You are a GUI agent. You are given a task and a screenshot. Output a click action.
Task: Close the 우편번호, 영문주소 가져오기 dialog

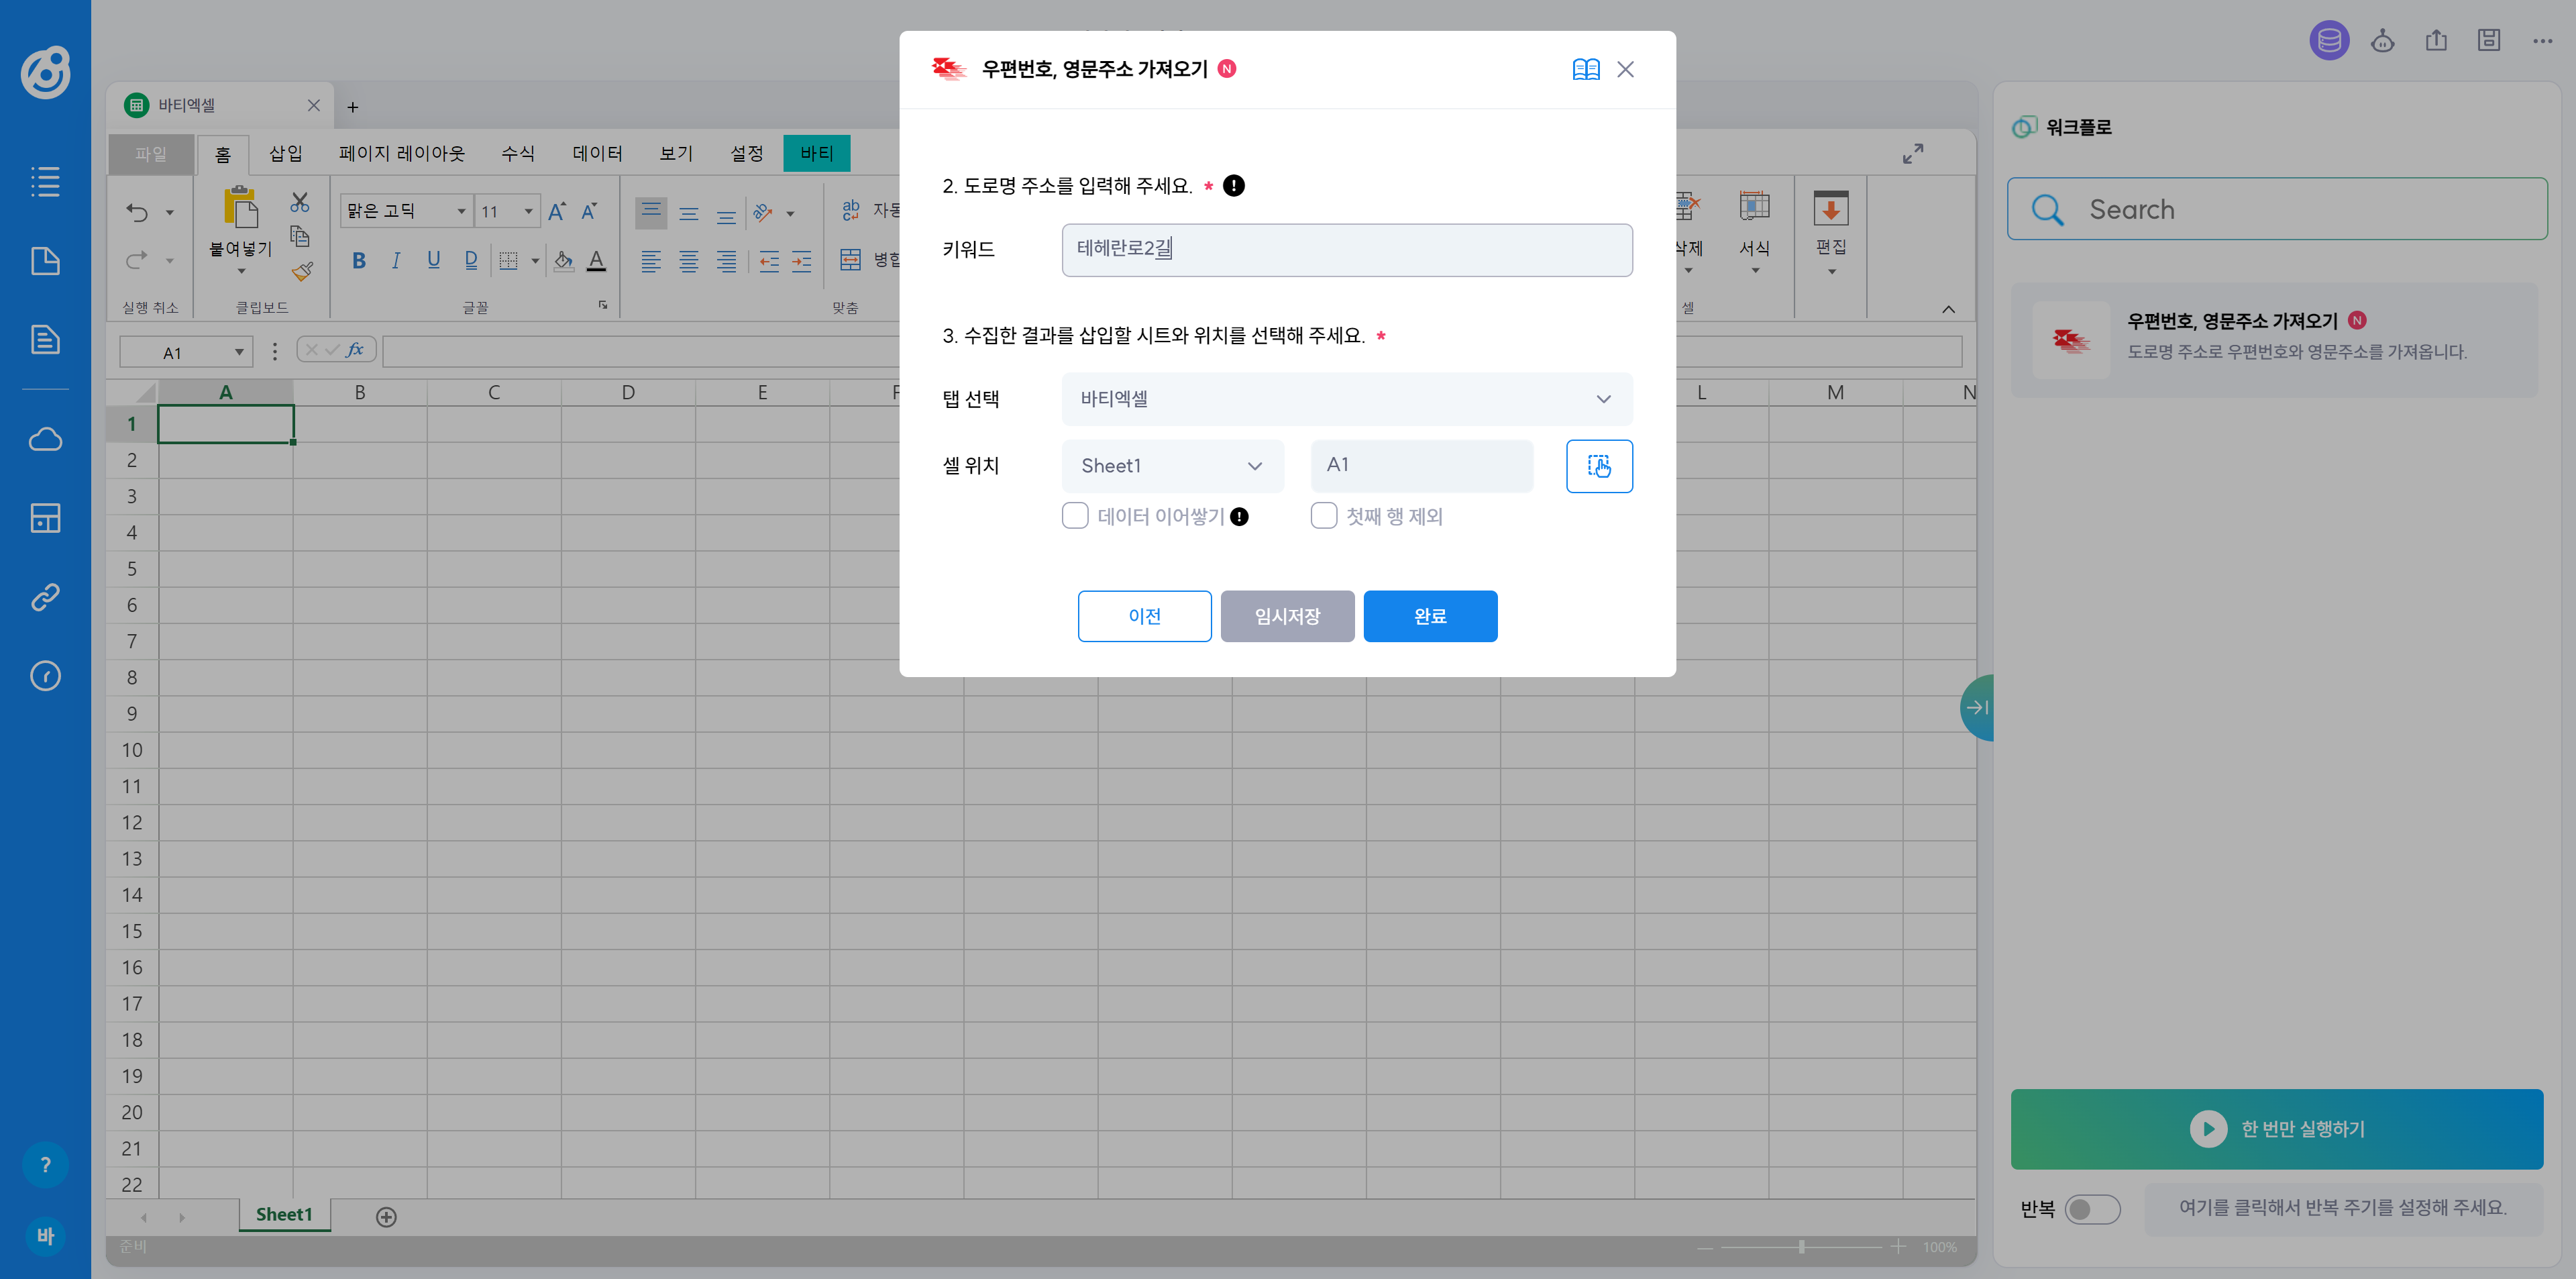1625,69
